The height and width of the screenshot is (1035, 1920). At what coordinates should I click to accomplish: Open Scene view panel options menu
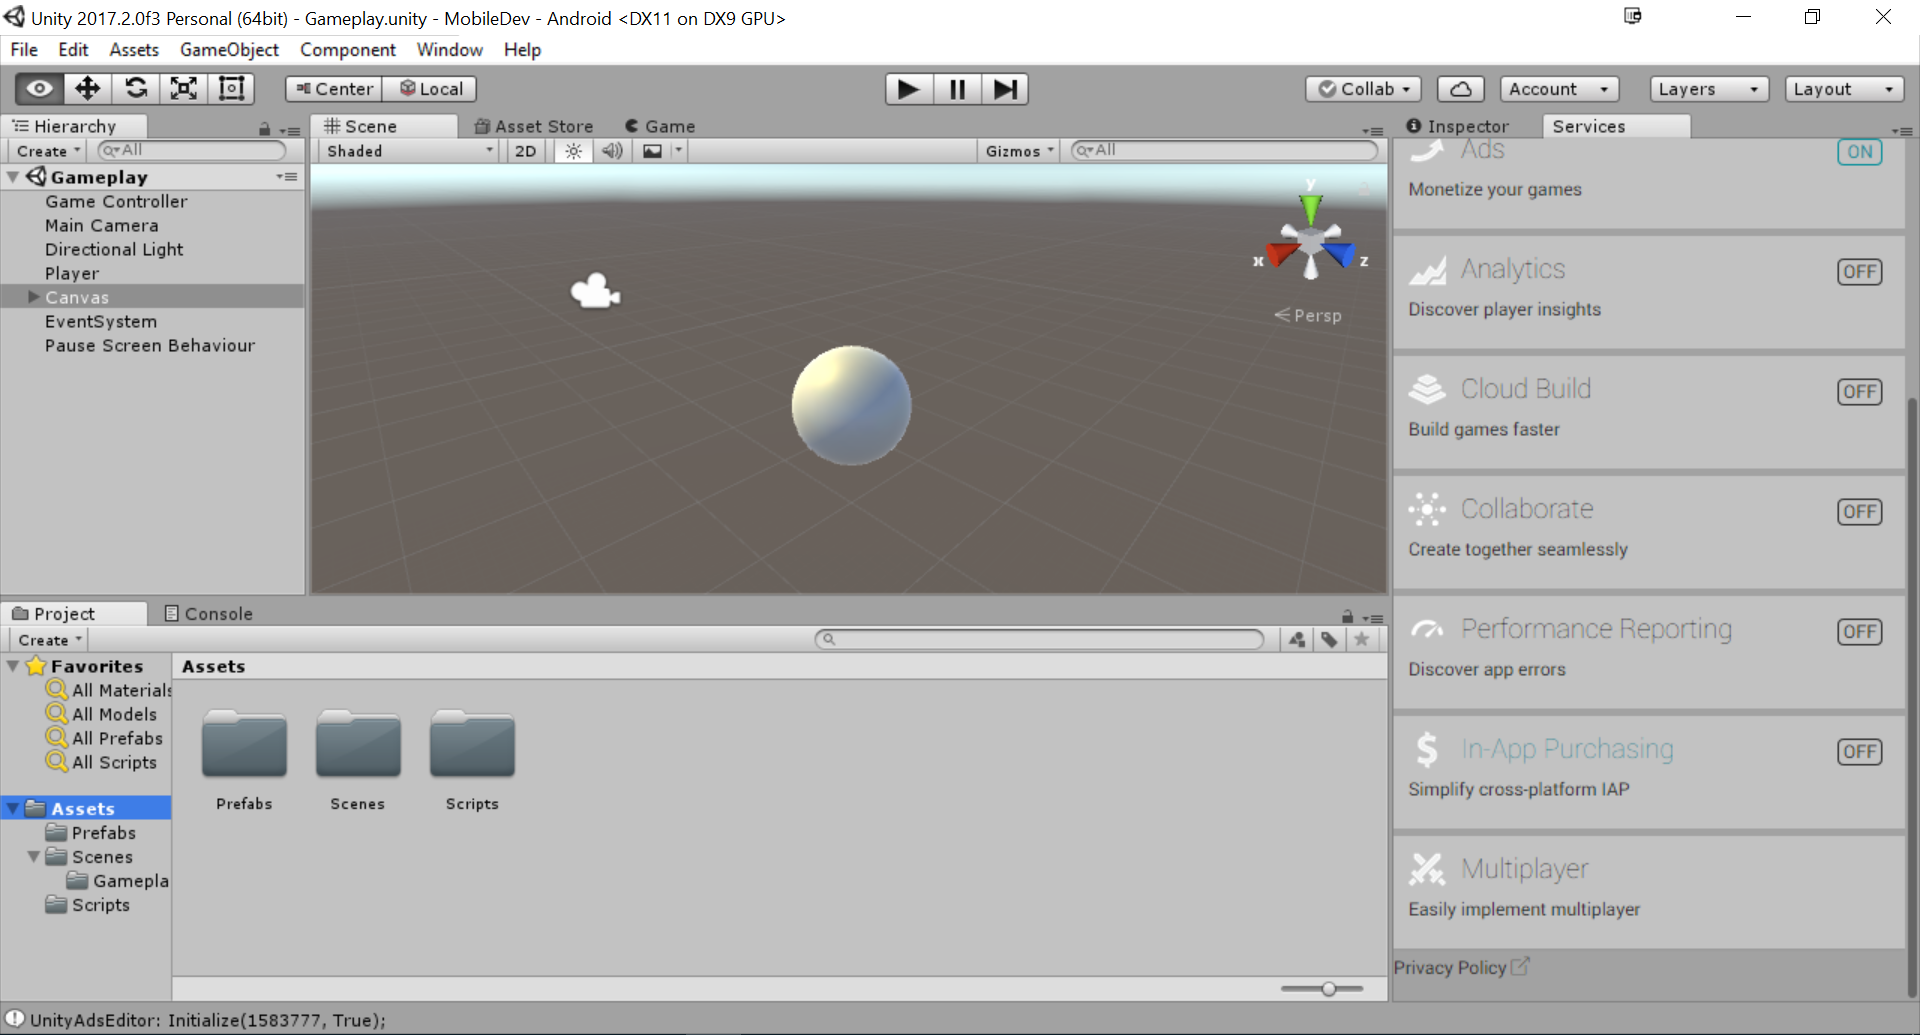pos(1373,130)
